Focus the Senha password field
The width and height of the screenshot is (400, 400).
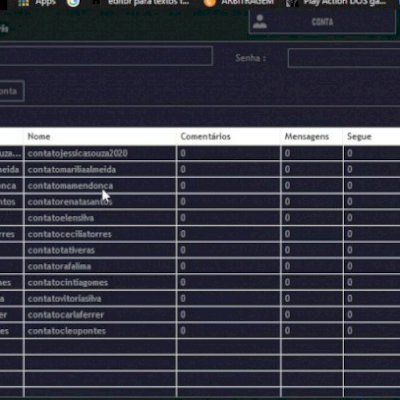[x=344, y=58]
